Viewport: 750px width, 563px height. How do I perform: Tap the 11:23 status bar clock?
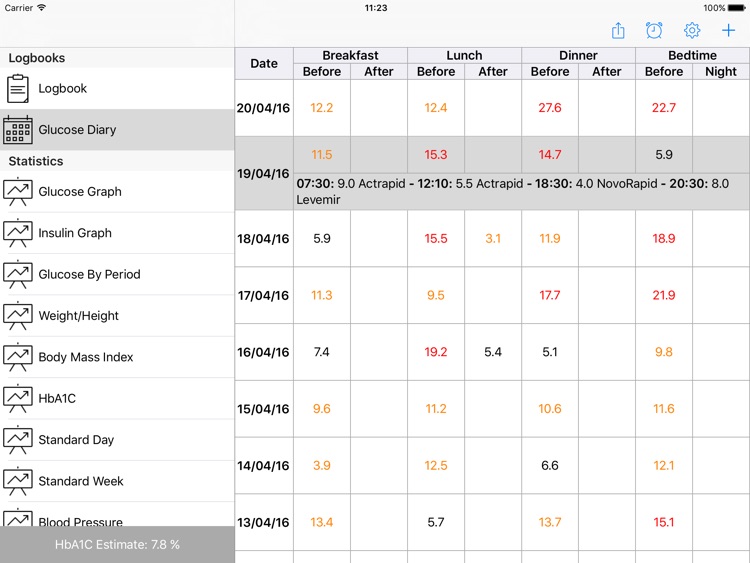pyautogui.click(x=376, y=8)
